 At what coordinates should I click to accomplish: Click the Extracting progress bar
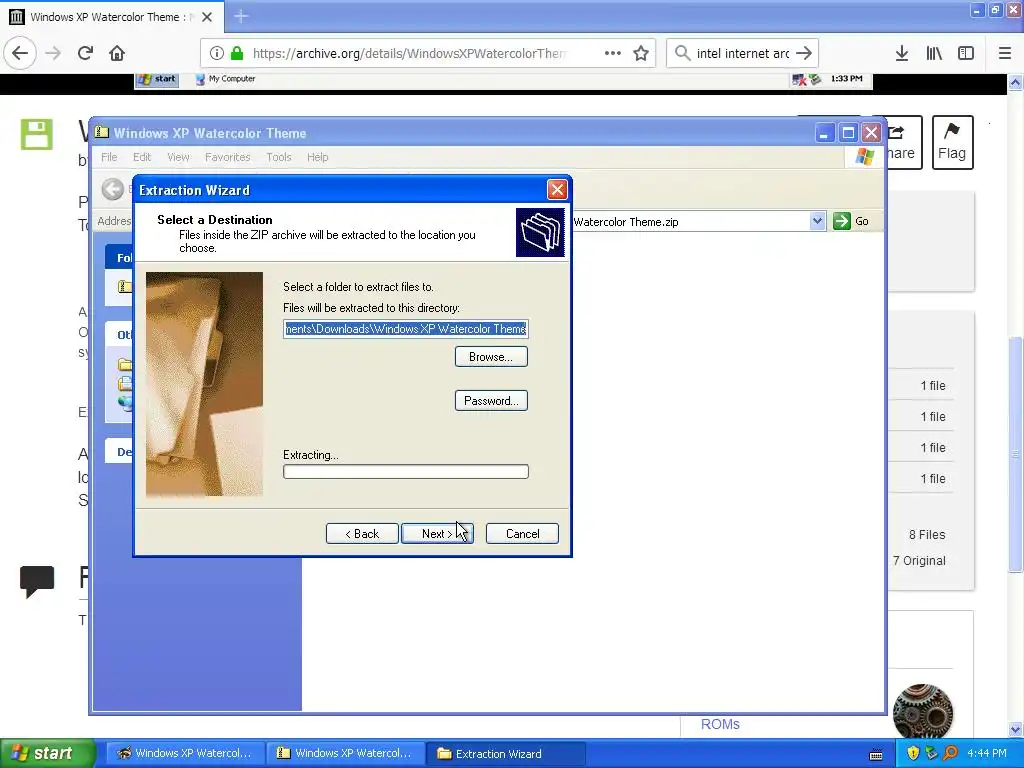click(x=406, y=472)
